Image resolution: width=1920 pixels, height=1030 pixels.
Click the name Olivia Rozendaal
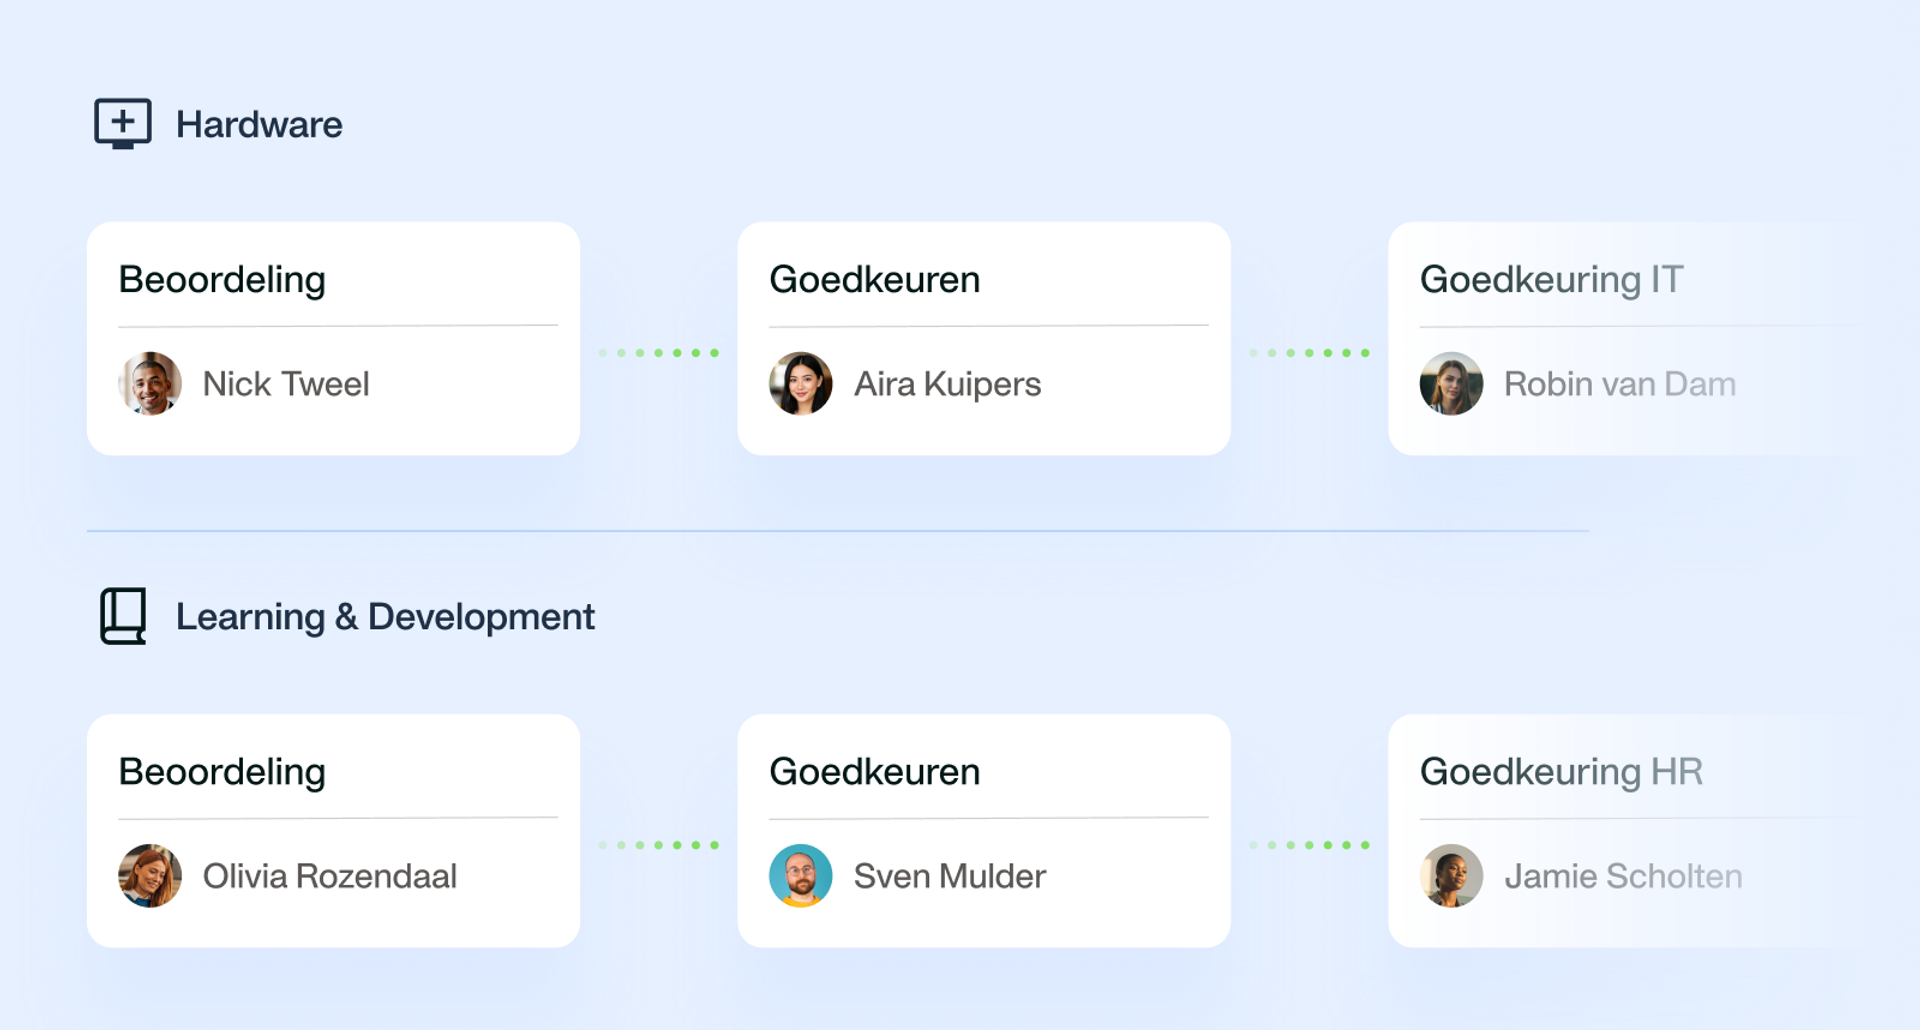pyautogui.click(x=330, y=876)
